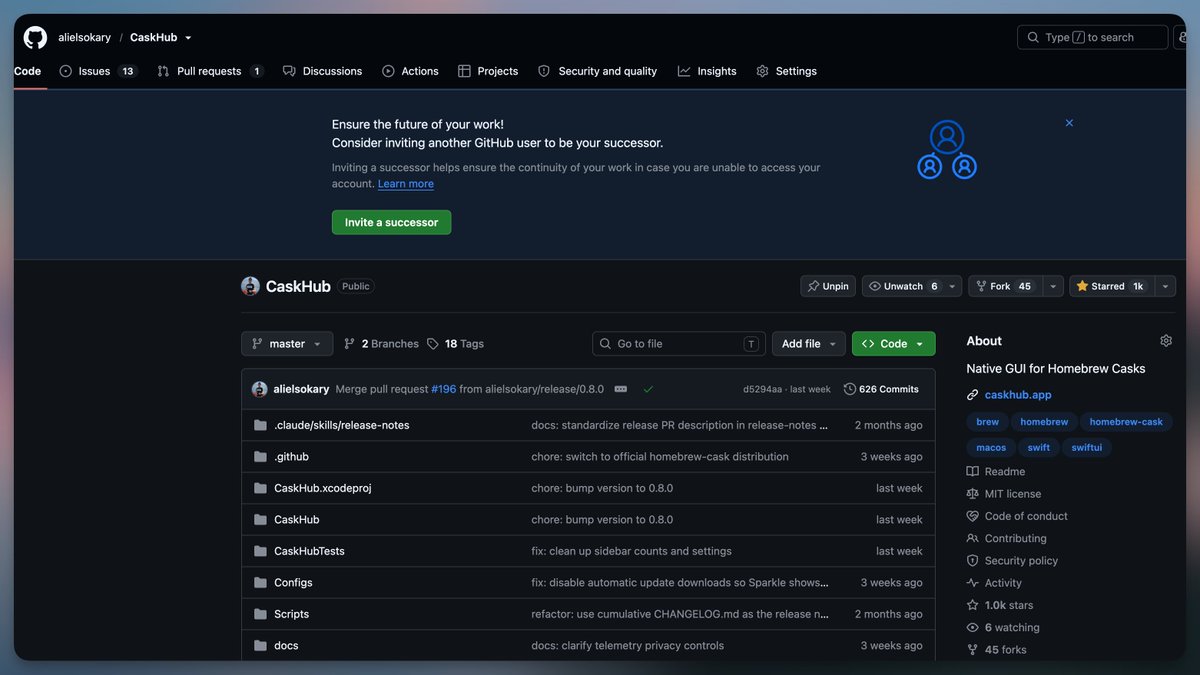
Task: Open the Discussions tab
Action: pyautogui.click(x=322, y=71)
